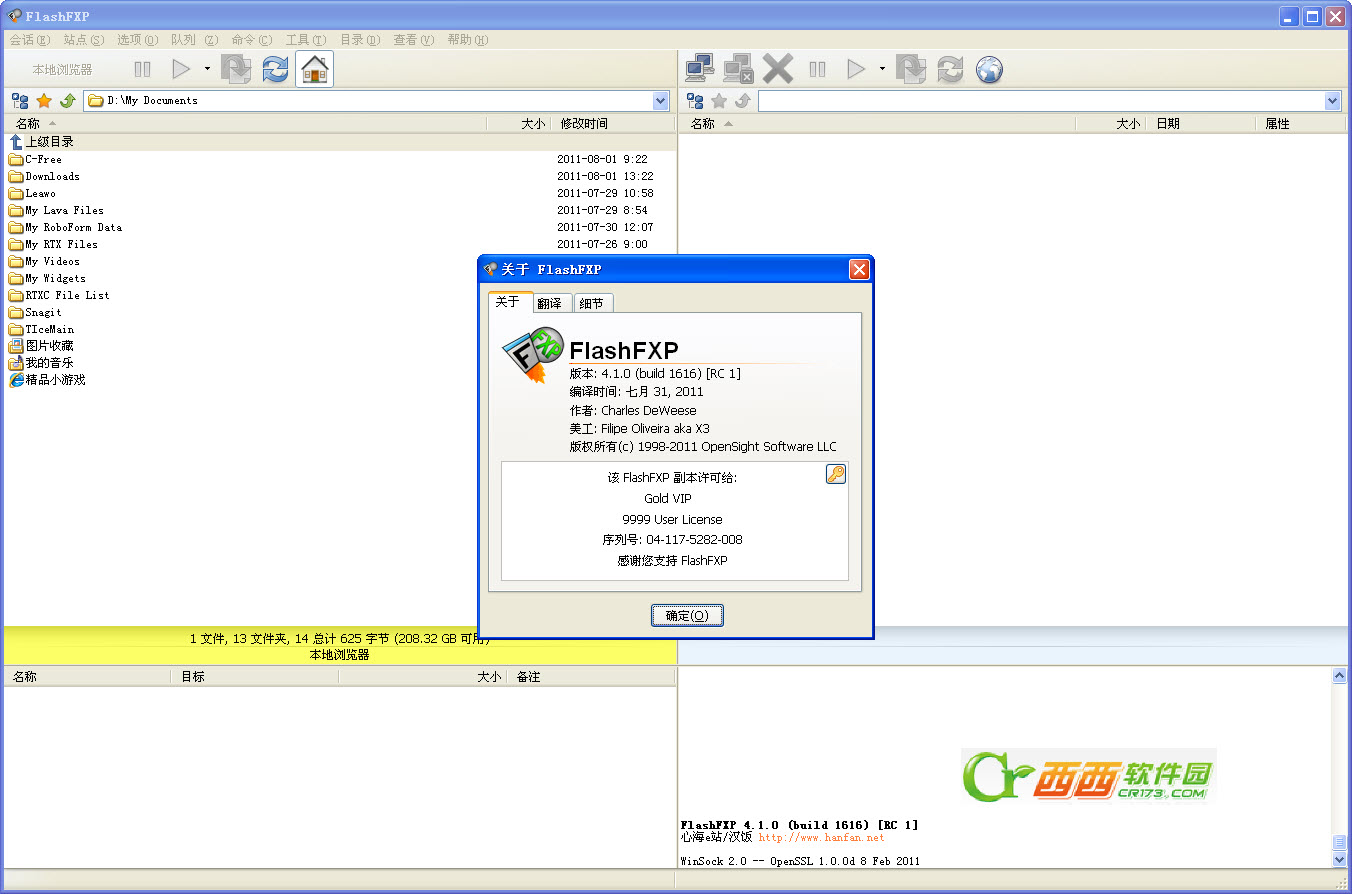Select the My Videos folder

[x=44, y=261]
